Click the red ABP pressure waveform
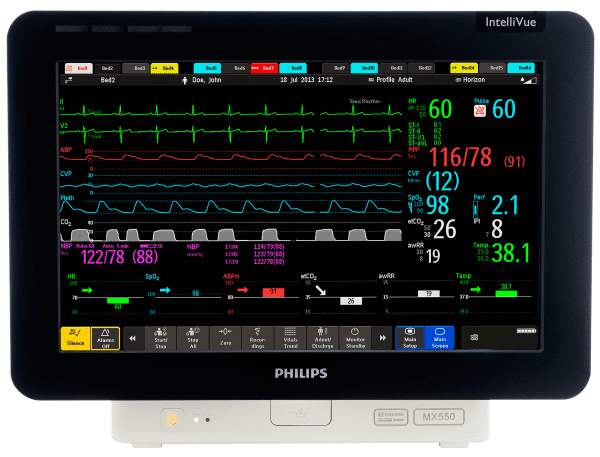This screenshot has width=600, height=457. [x=231, y=157]
